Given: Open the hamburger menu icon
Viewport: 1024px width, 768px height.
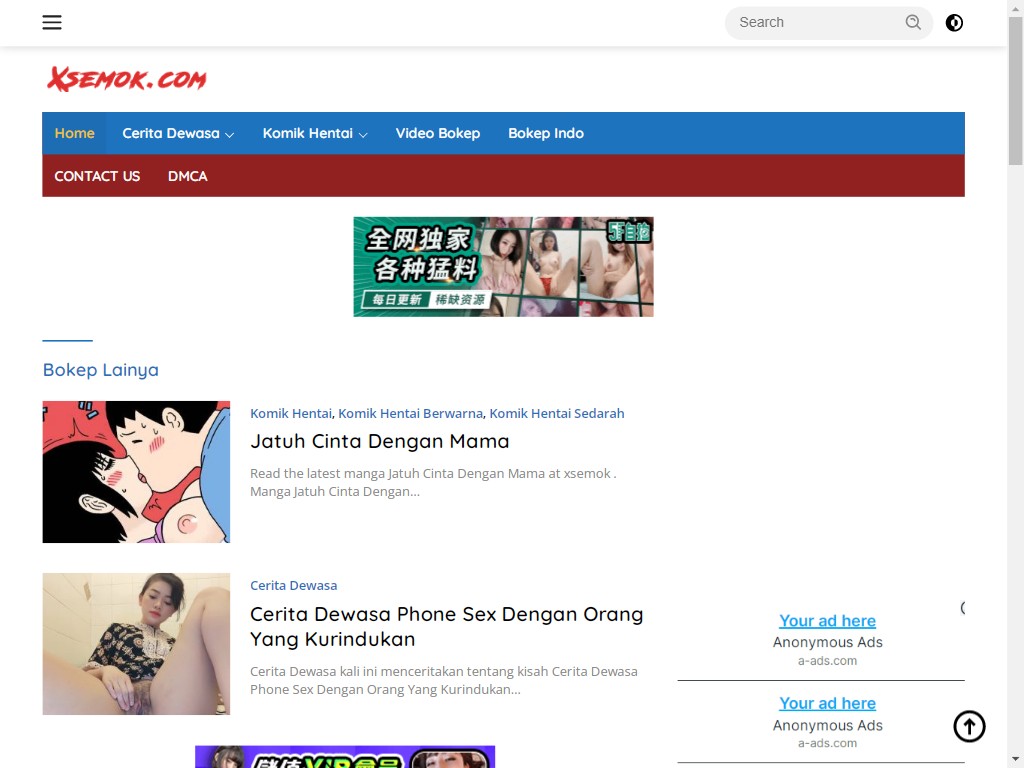Looking at the screenshot, I should pyautogui.click(x=52, y=22).
